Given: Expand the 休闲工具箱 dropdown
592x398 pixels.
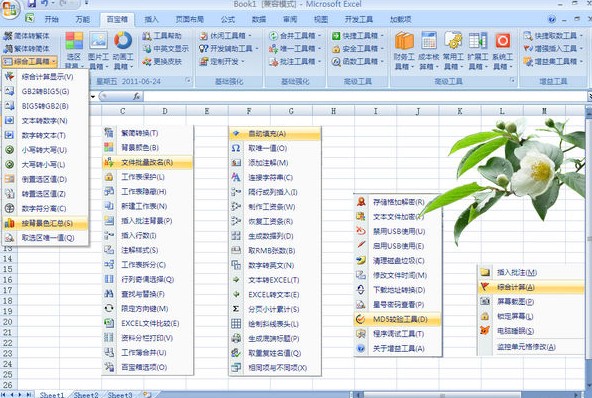Looking at the screenshot, I should coord(250,36).
